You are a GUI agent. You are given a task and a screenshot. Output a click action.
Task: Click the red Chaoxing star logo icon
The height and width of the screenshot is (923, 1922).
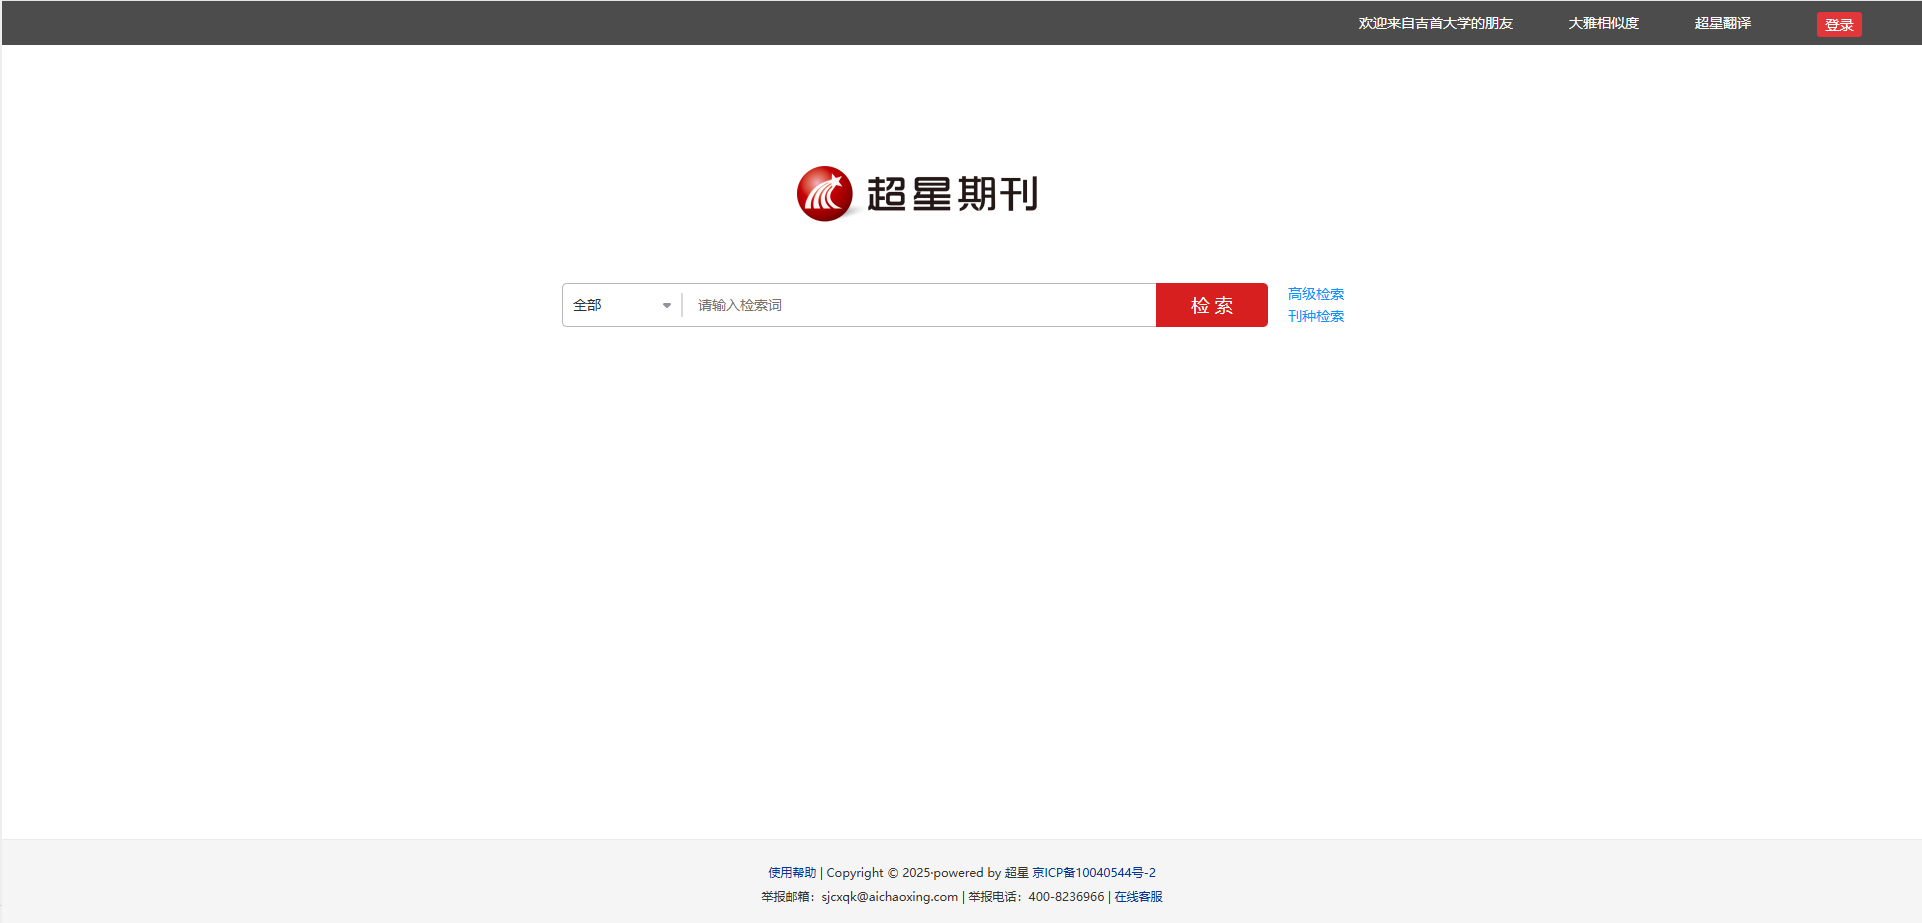coord(824,194)
